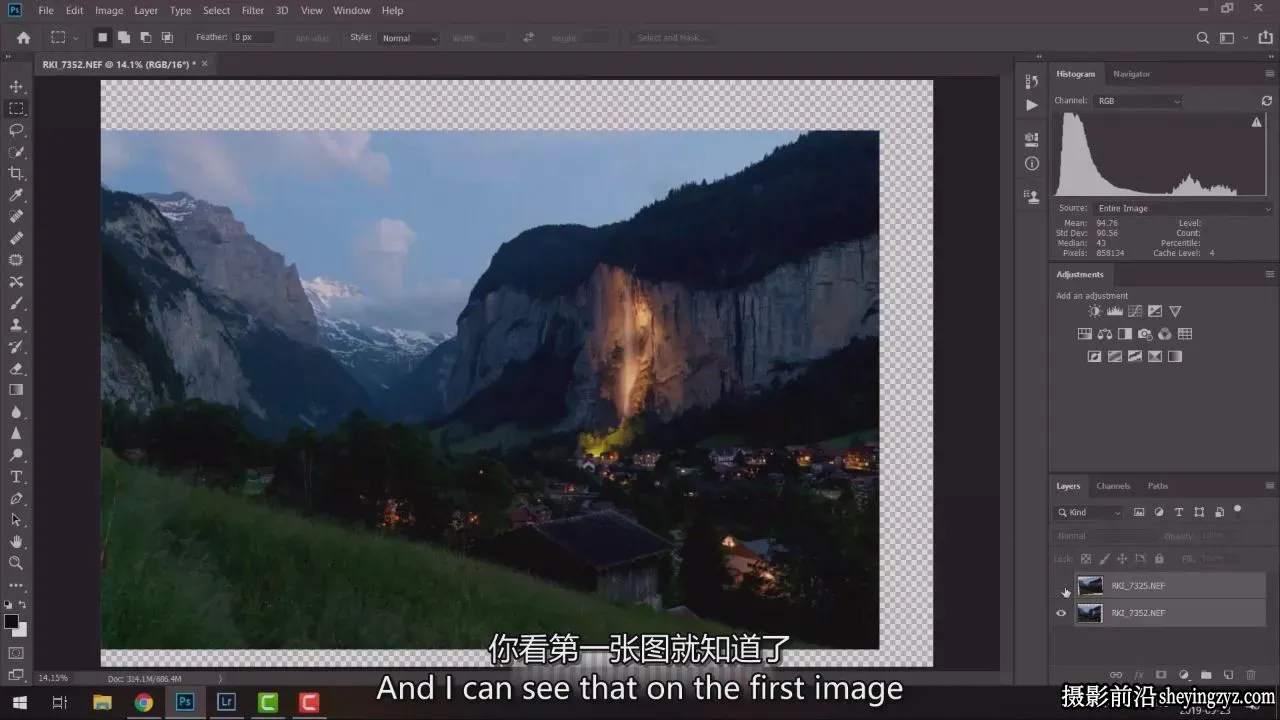Screen dimensions: 1280x720
Task: Open the Actions panel play icon
Action: click(x=1032, y=105)
